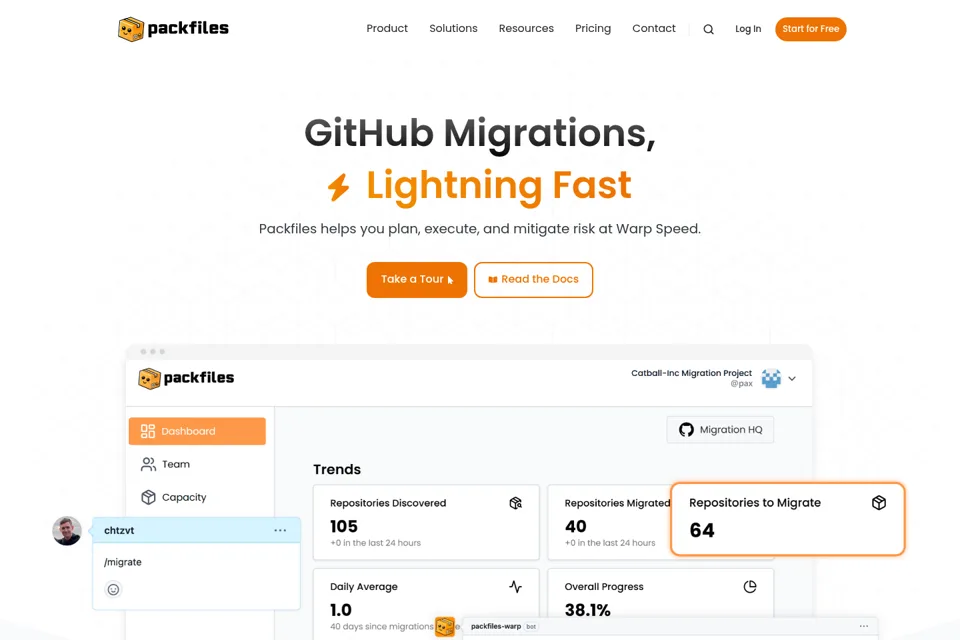The width and height of the screenshot is (960, 640).
Task: Open the chtzvt comment options ellipsis
Action: 280,530
